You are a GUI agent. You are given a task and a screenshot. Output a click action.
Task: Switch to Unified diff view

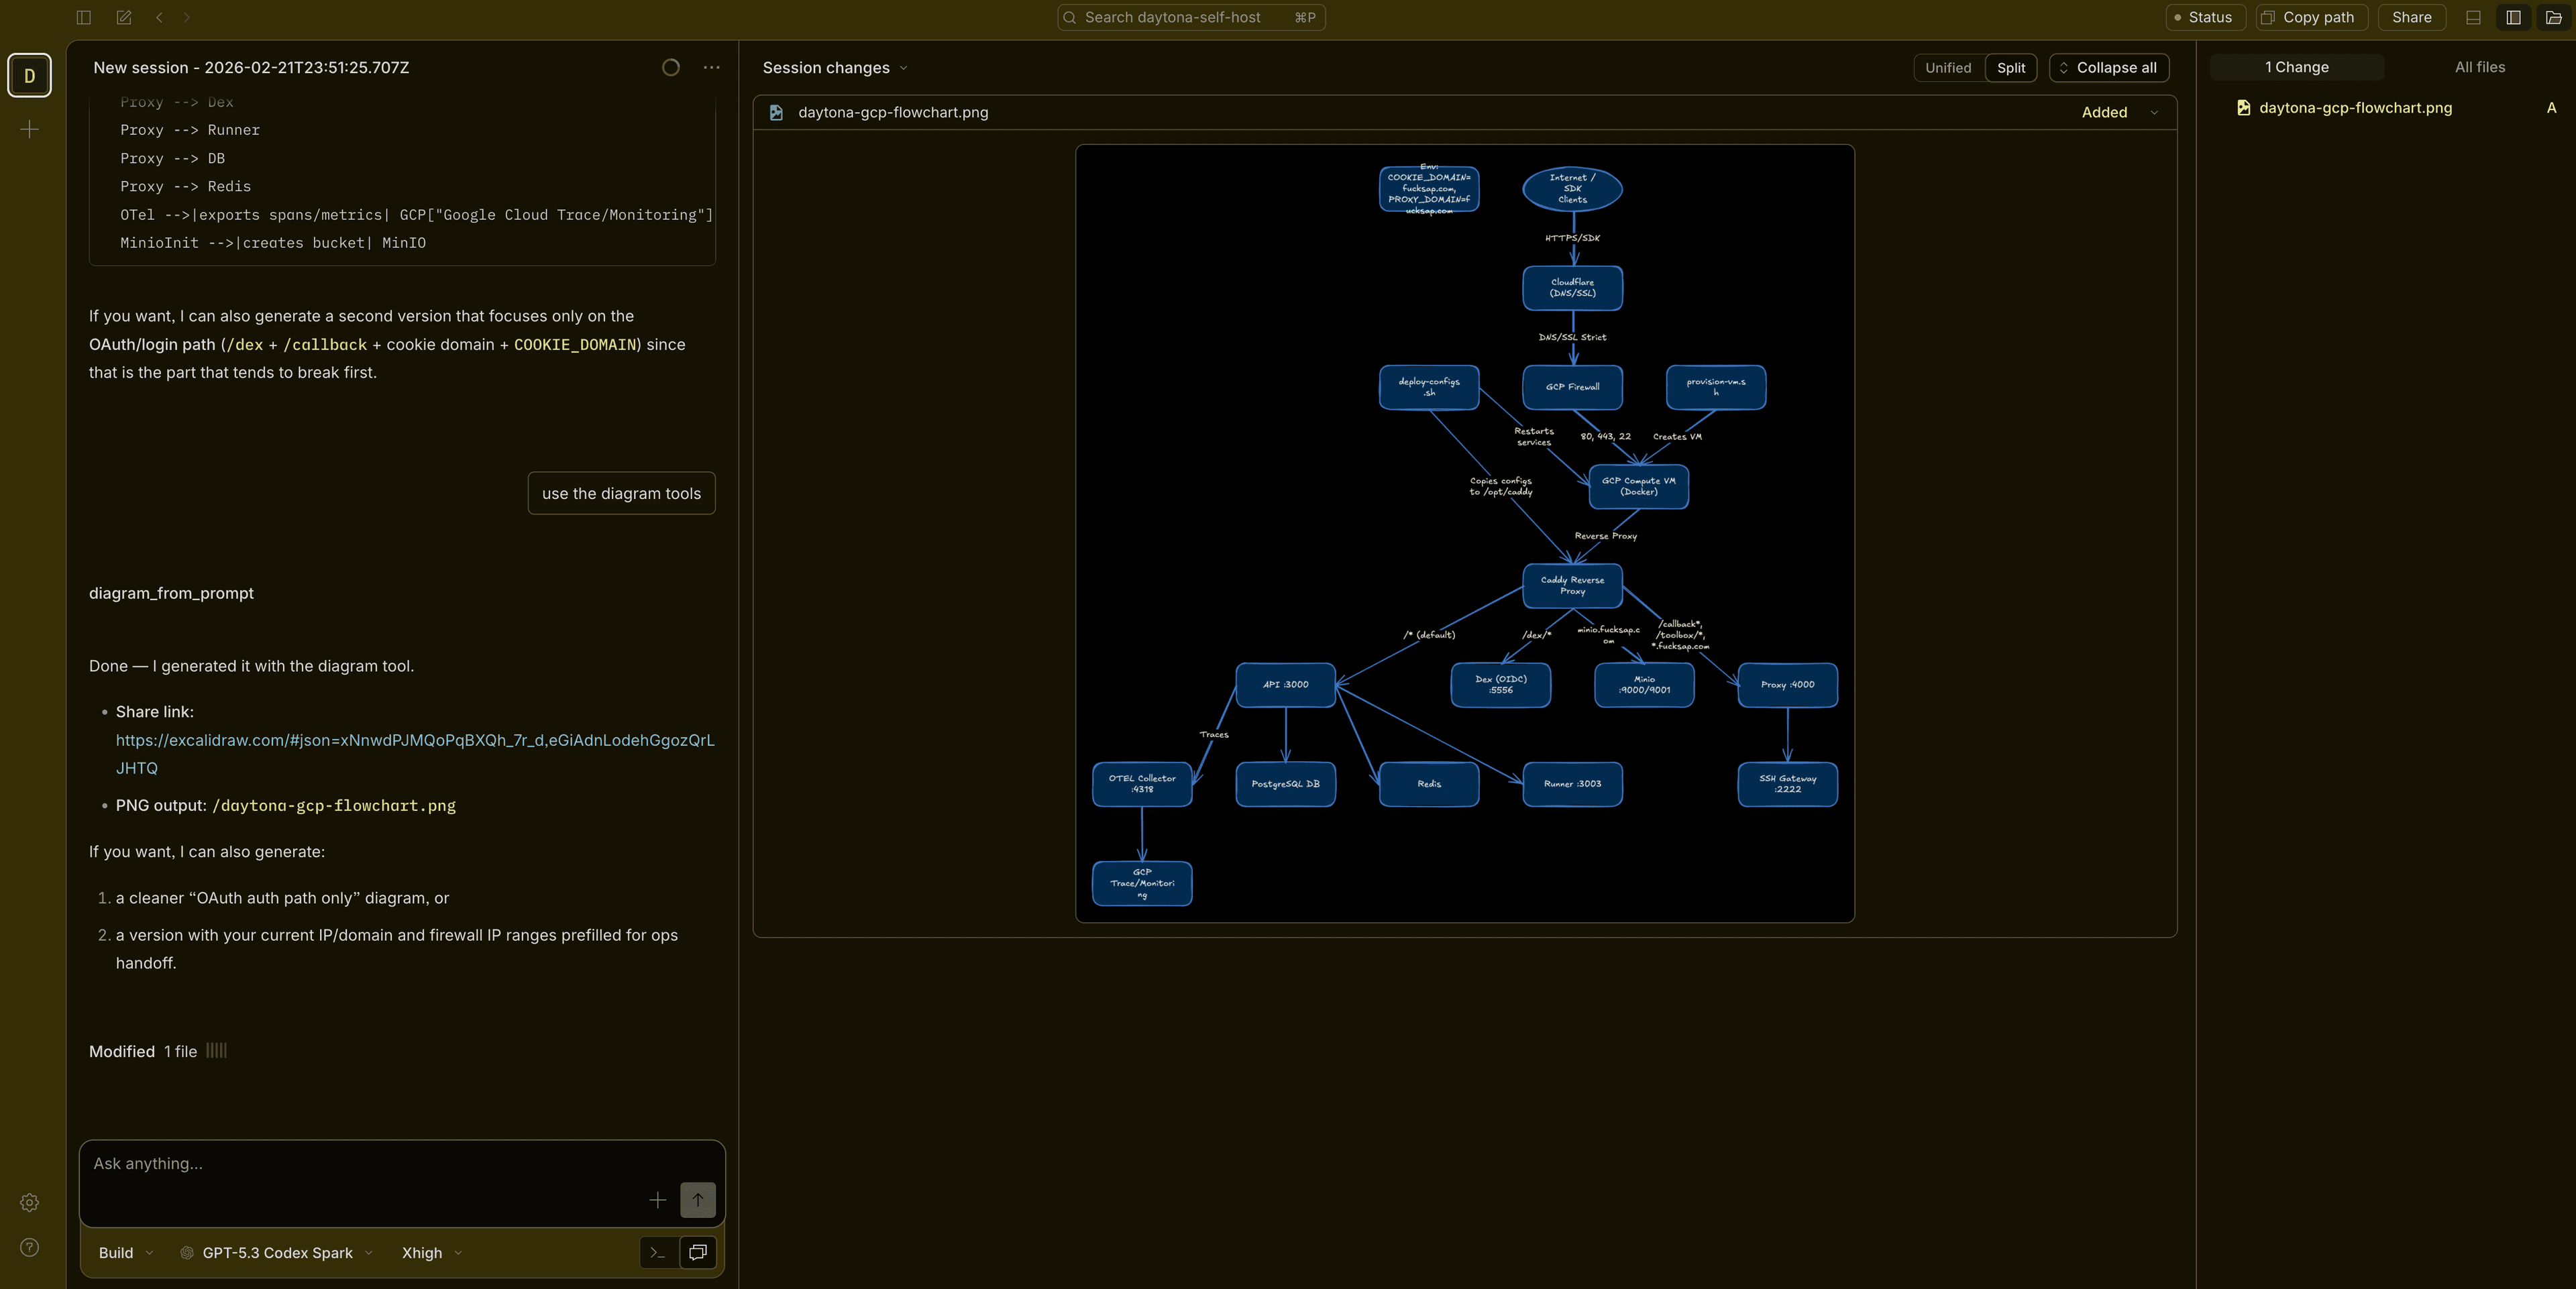coord(1948,67)
